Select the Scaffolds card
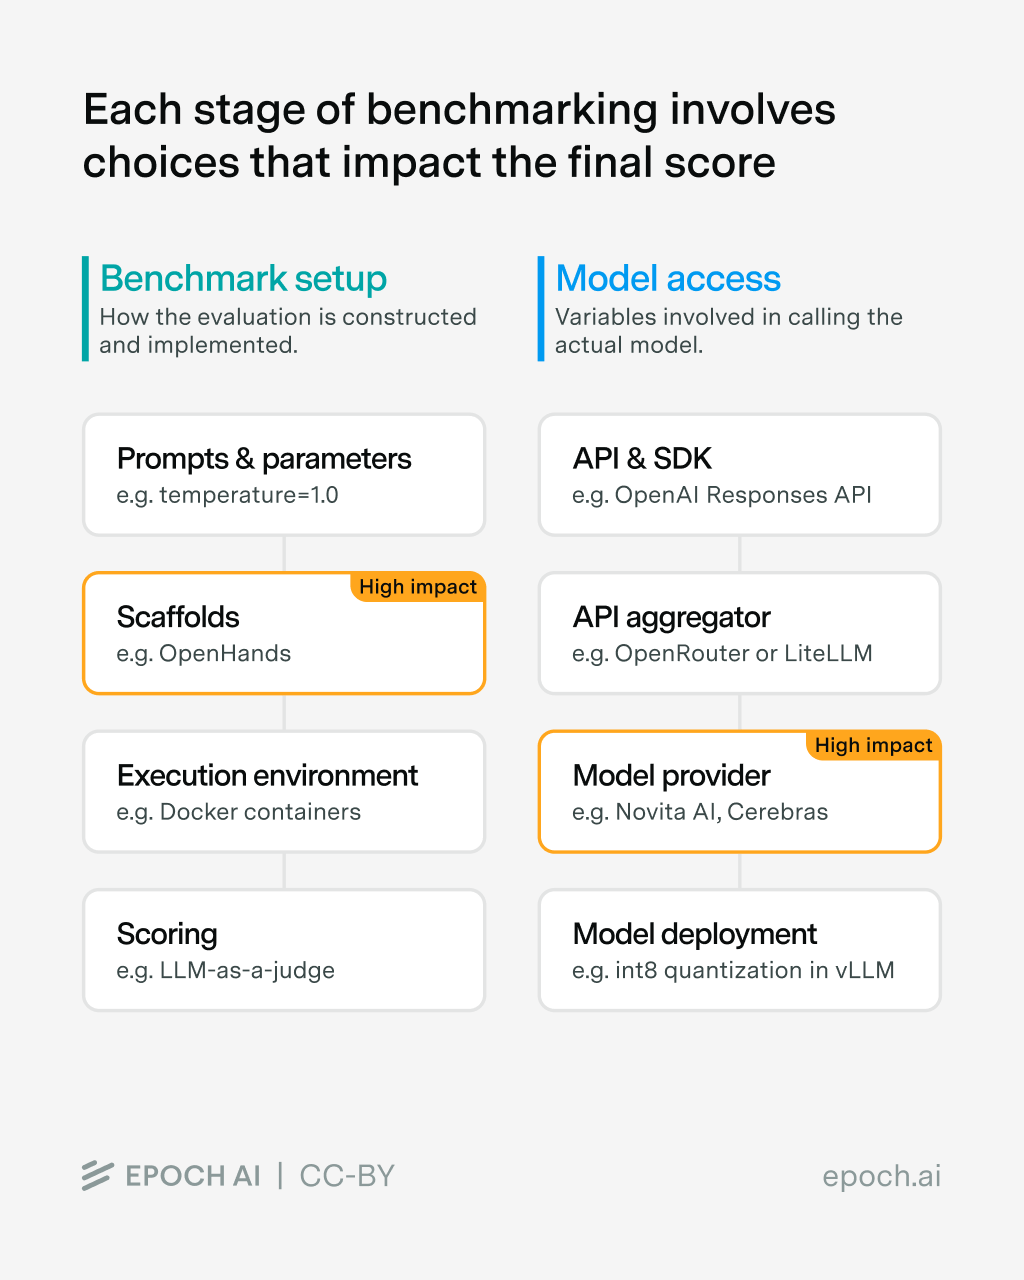 click(284, 634)
